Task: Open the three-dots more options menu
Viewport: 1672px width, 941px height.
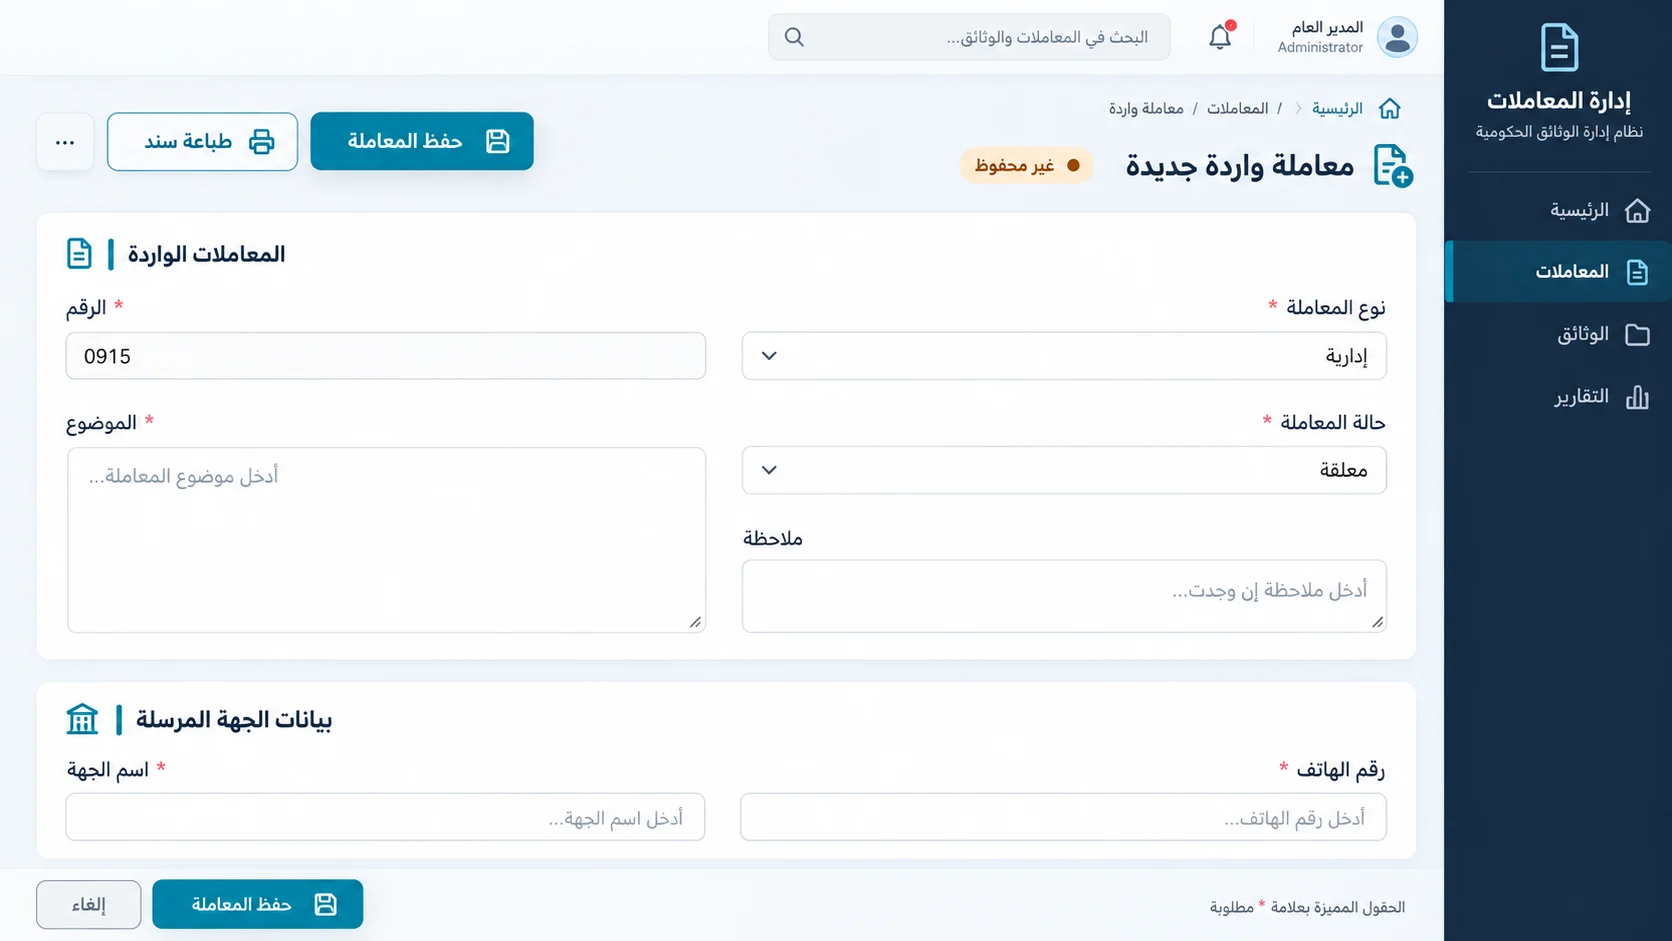Action: 65,142
